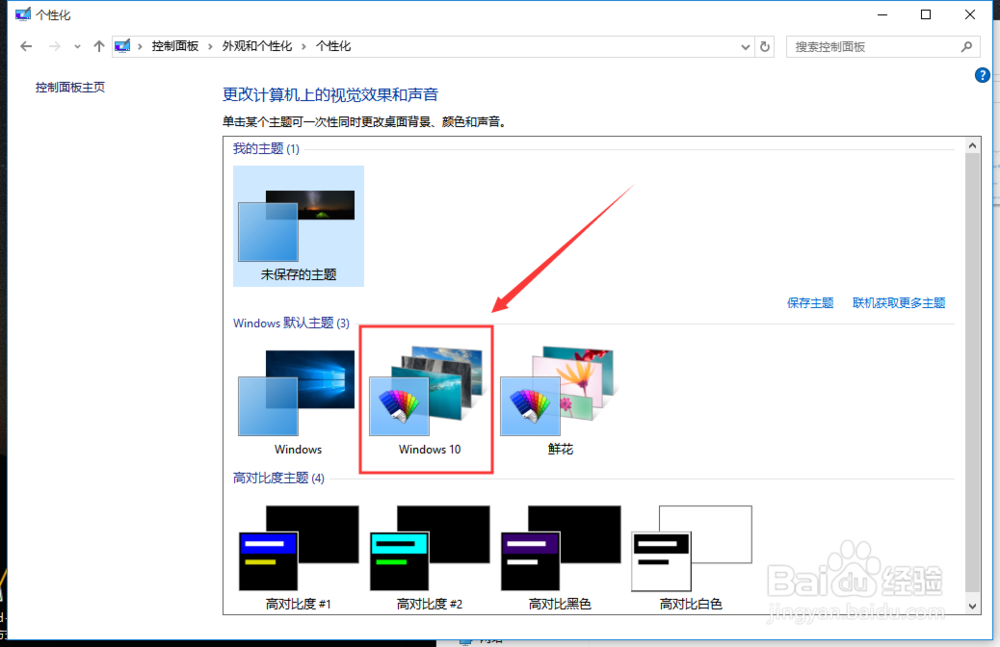
Task: Click the 保存主题 link
Action: pyautogui.click(x=810, y=302)
